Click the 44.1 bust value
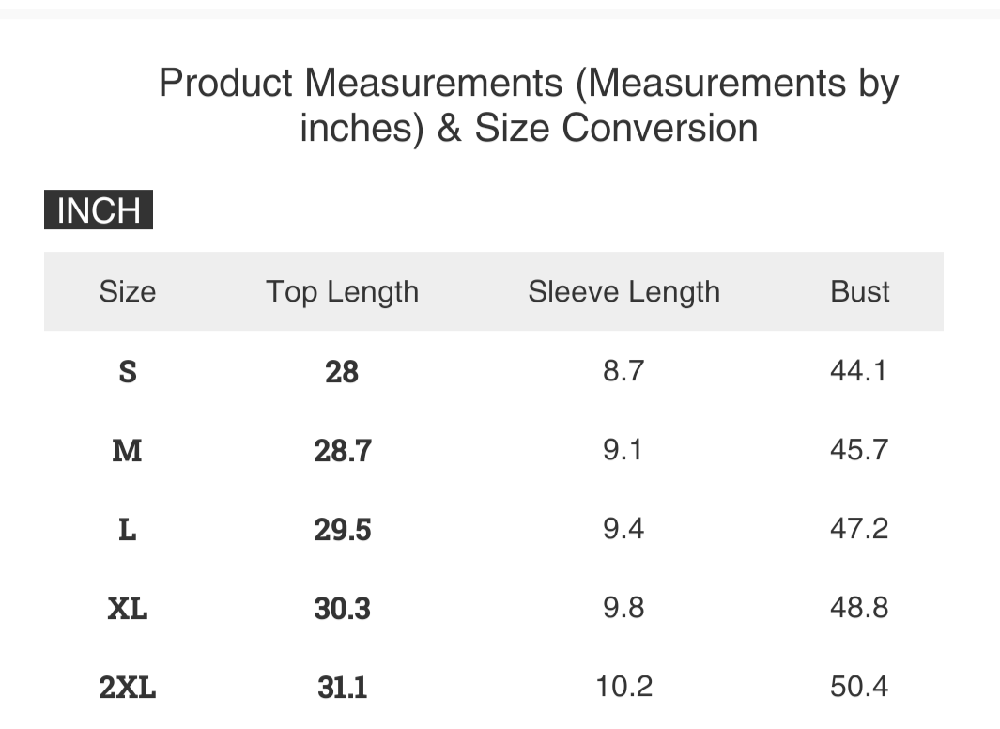The width and height of the screenshot is (1000, 729). [859, 371]
